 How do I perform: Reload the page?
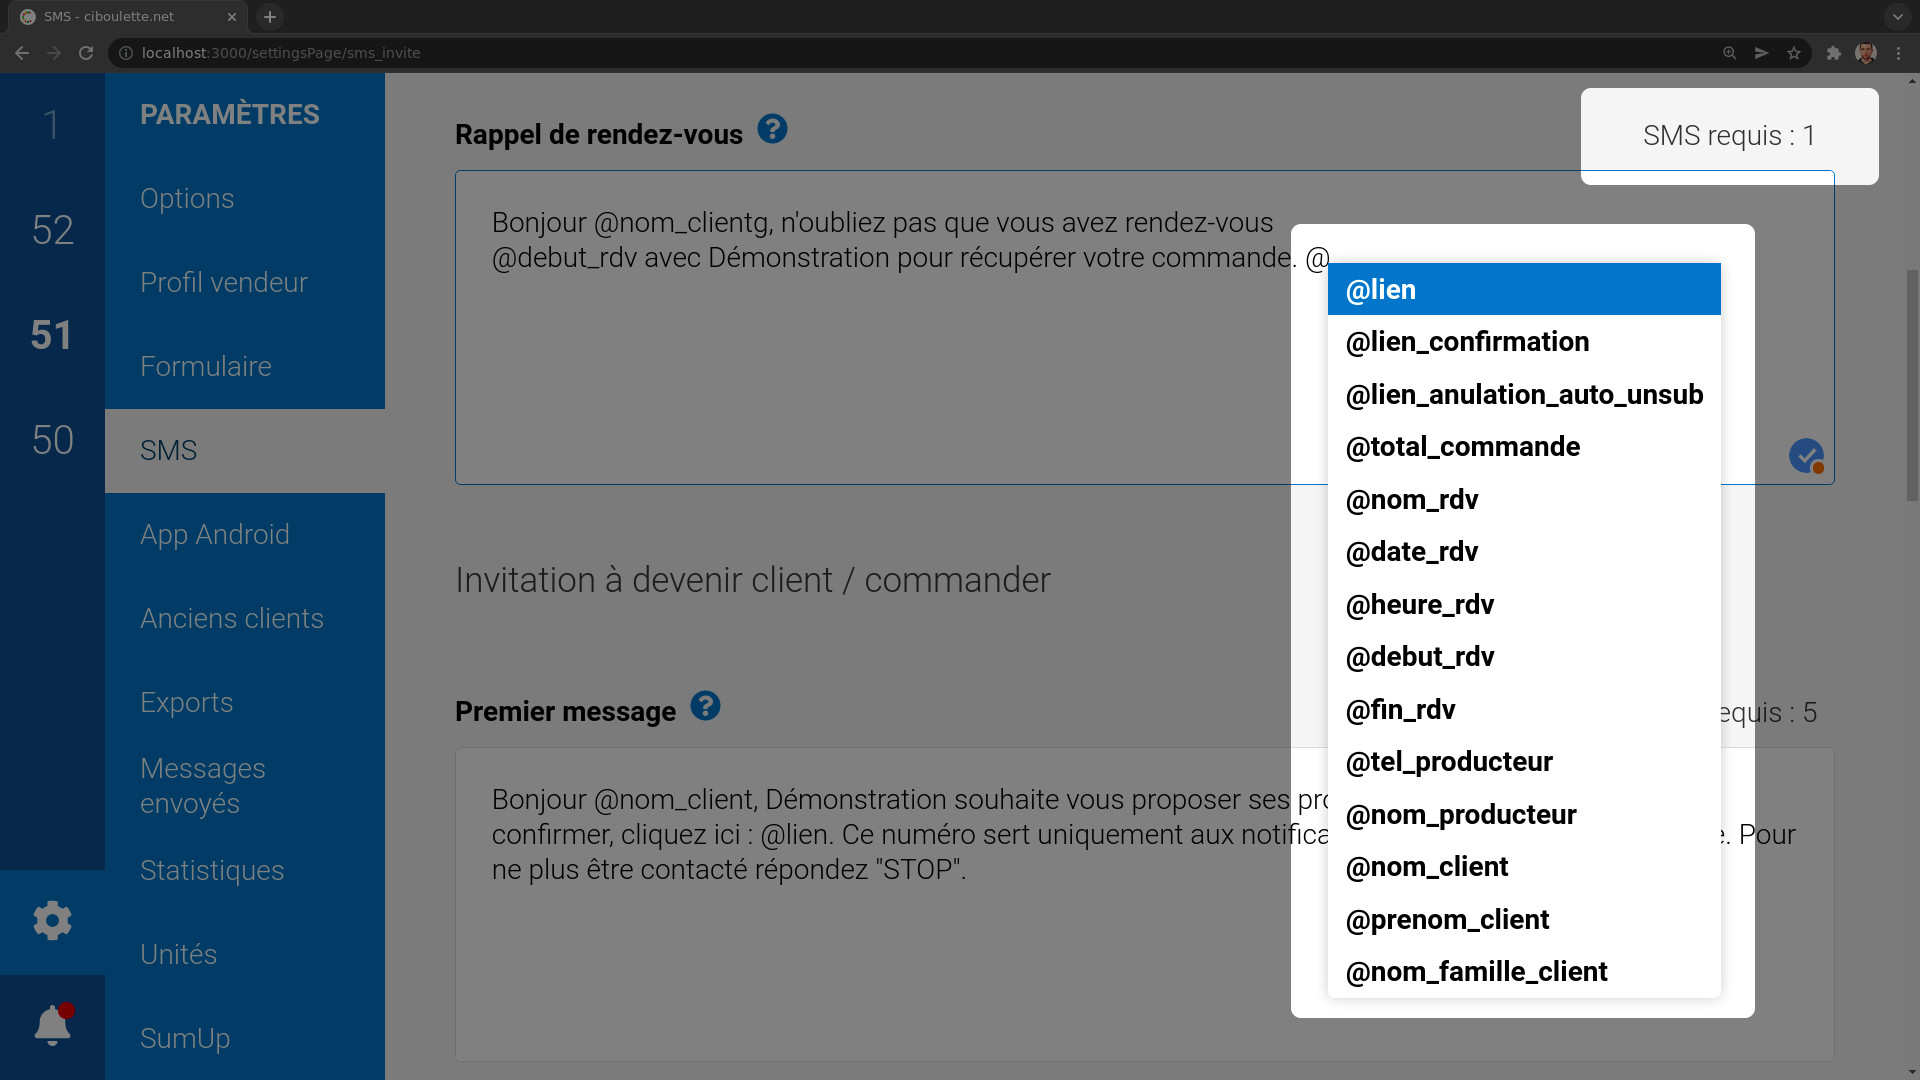click(x=86, y=53)
